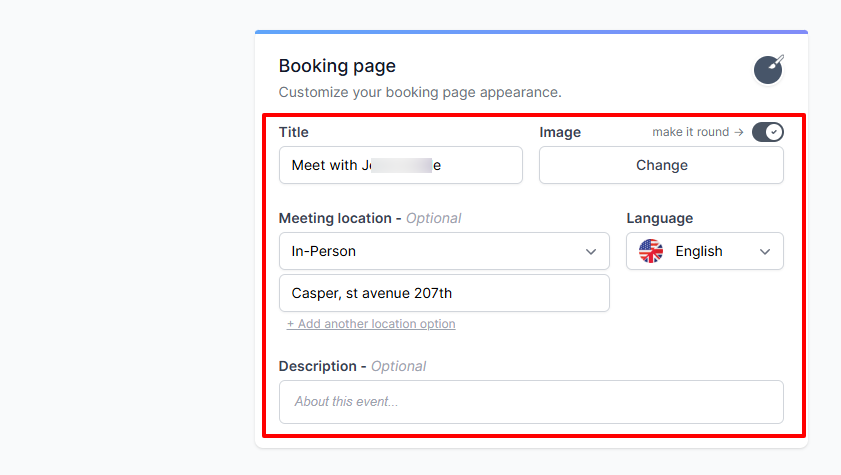This screenshot has height=475, width=841.
Task: Toggle the make it round switch
Action: 768,132
